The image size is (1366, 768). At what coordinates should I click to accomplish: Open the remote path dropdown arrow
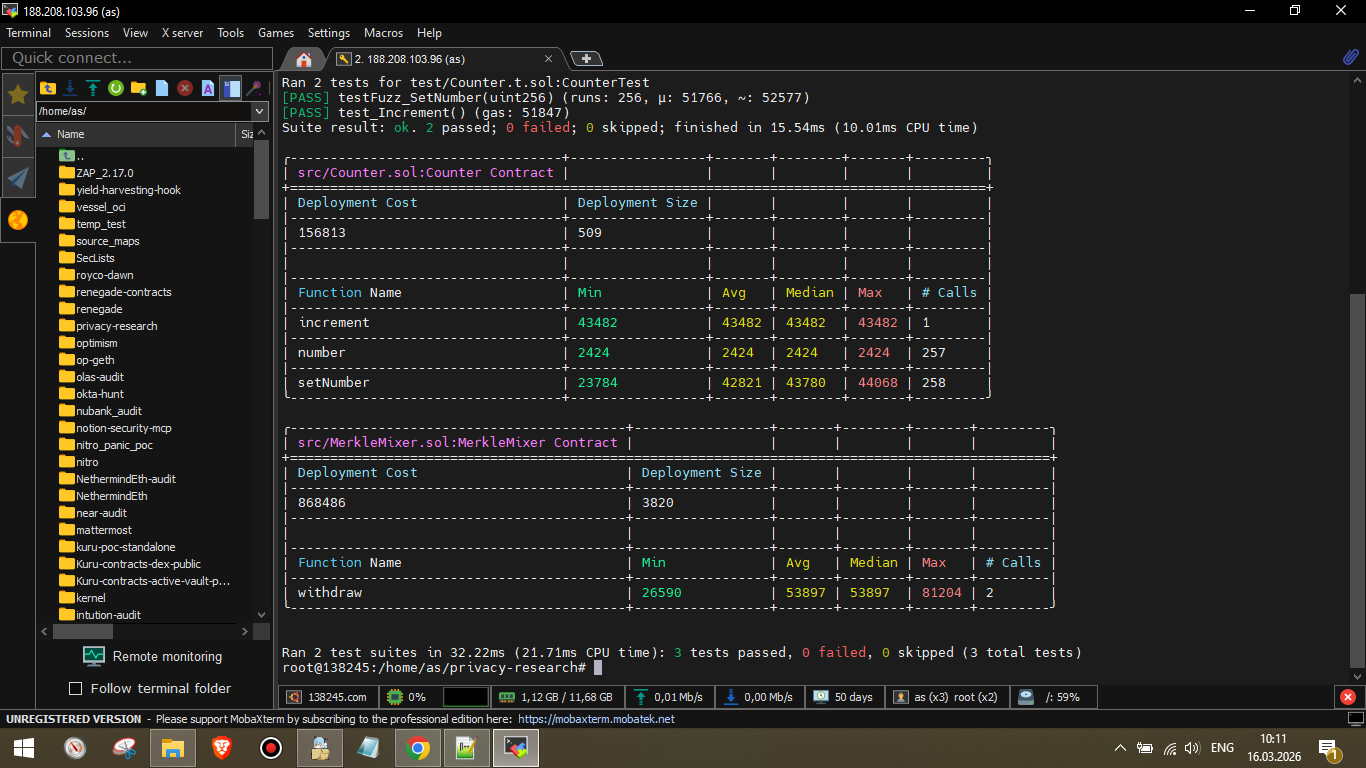(x=260, y=111)
